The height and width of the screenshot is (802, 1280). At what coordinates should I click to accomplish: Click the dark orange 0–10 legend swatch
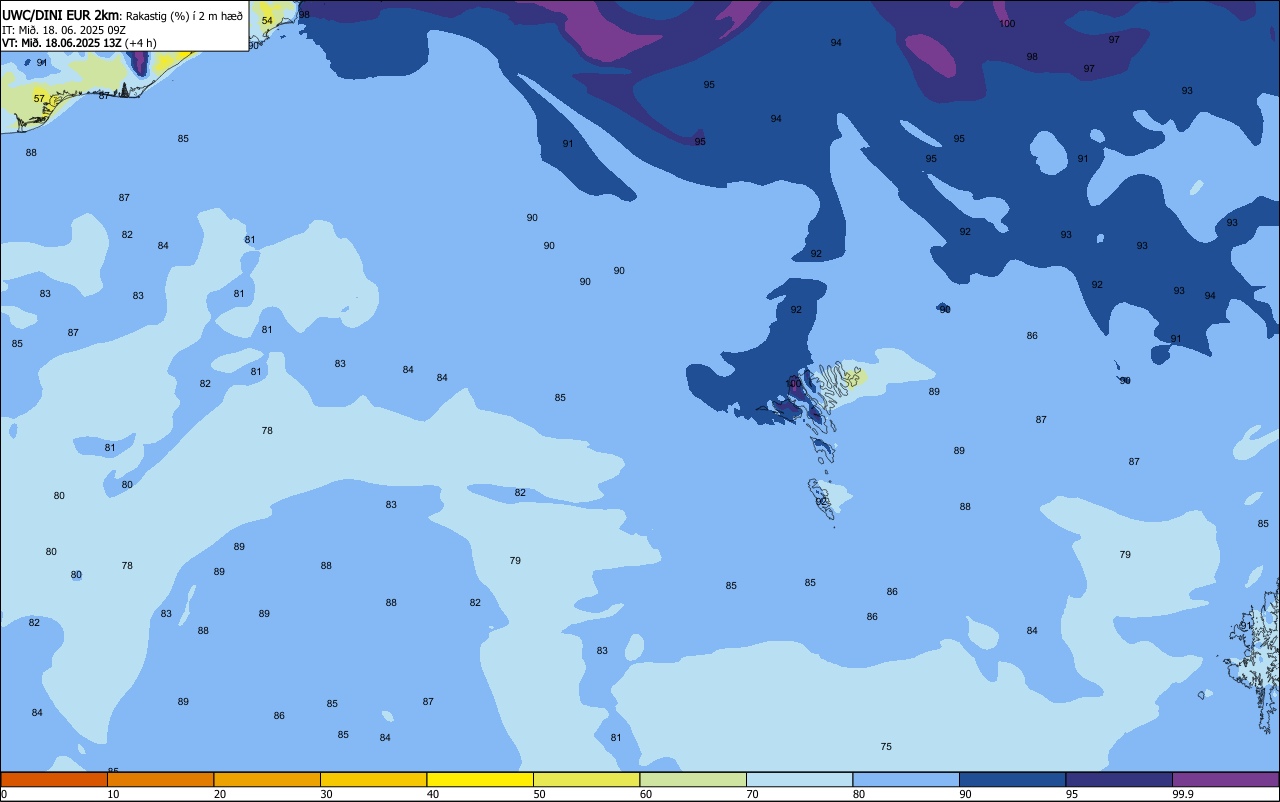[54, 779]
